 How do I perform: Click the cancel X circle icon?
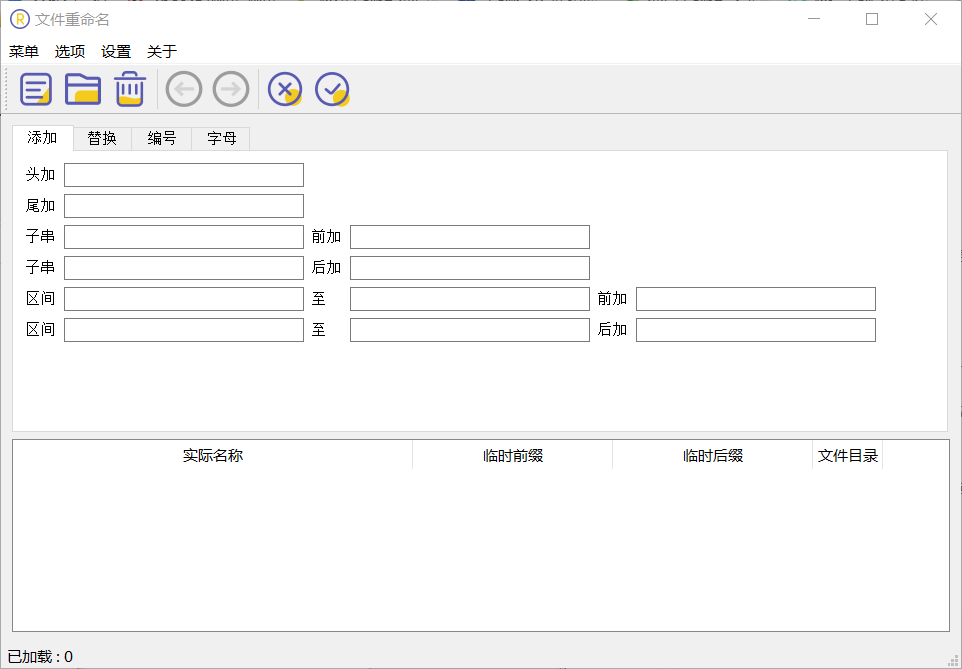285,90
